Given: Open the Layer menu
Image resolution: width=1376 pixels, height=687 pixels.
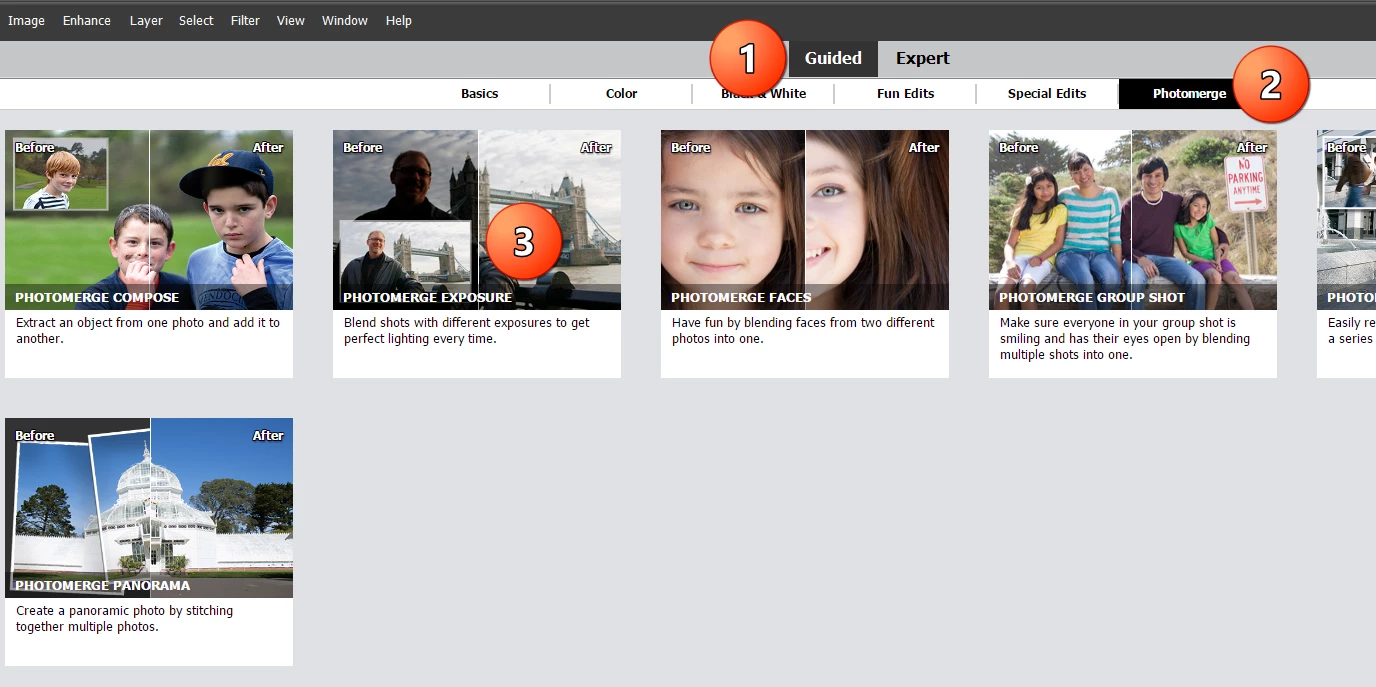Looking at the screenshot, I should point(146,20).
